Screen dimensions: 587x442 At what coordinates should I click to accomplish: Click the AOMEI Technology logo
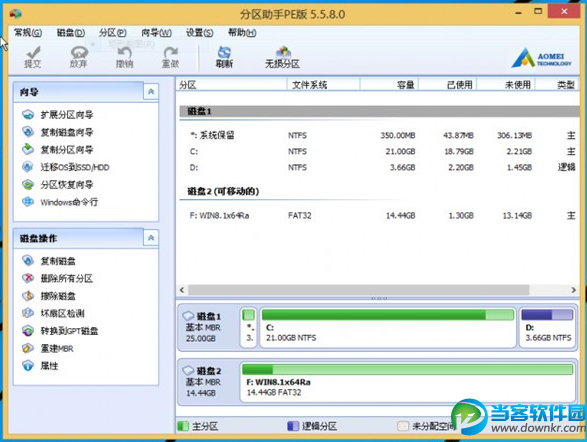[x=541, y=58]
